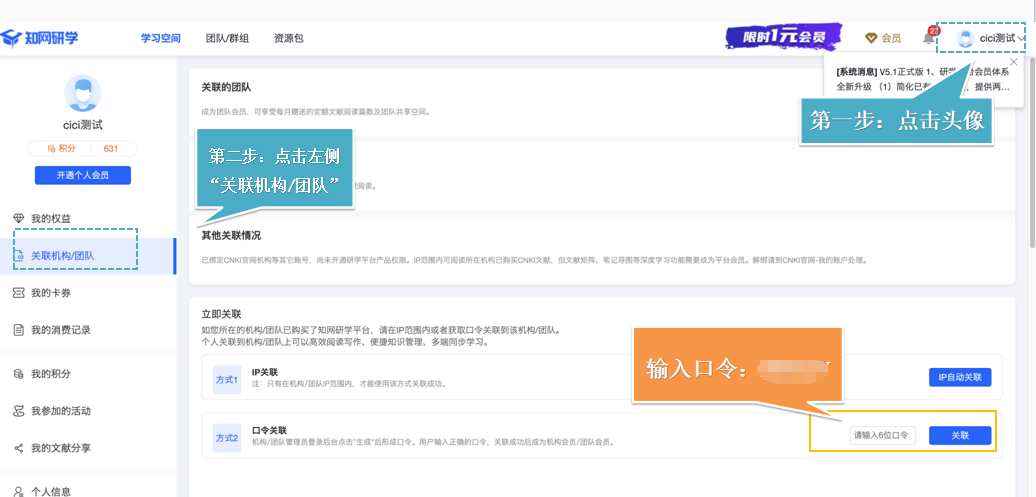Click the 限时1元会员 promo banner
The width and height of the screenshot is (1036, 497).
click(x=784, y=37)
